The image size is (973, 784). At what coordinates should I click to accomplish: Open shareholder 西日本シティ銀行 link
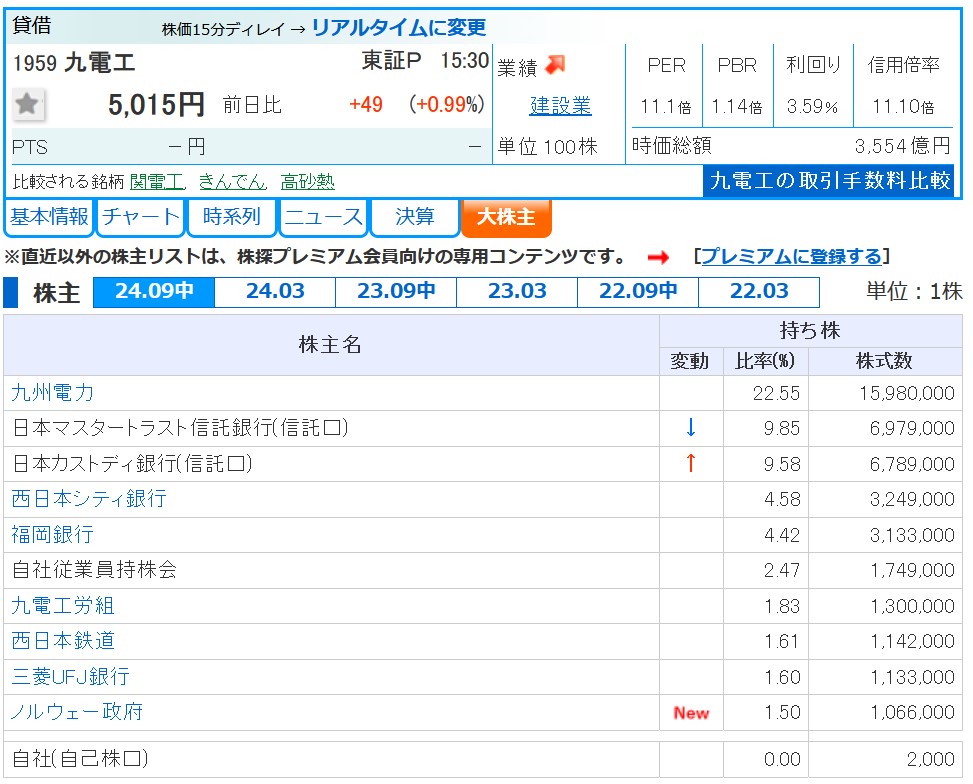point(89,499)
